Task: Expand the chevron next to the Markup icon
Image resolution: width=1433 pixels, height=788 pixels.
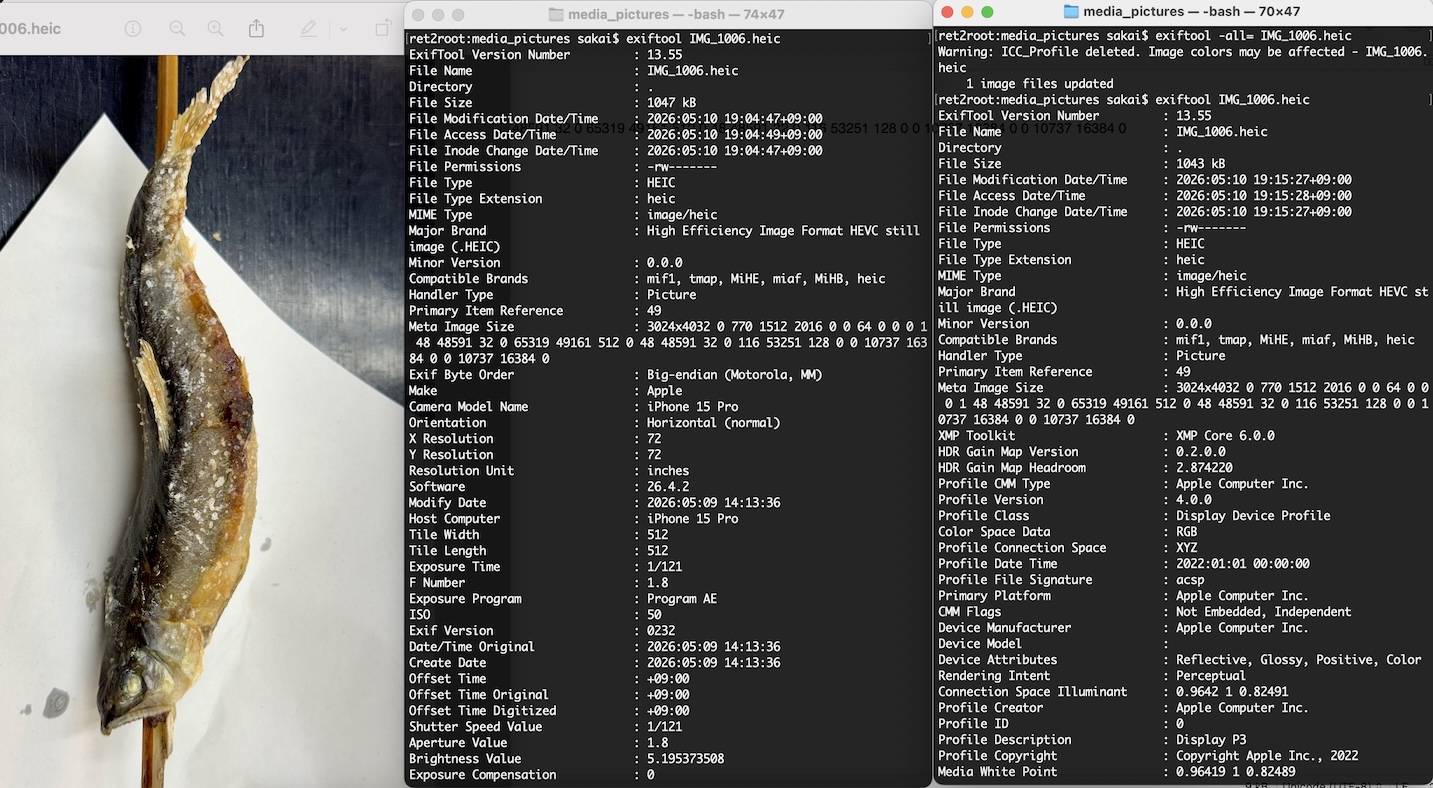Action: [343, 29]
